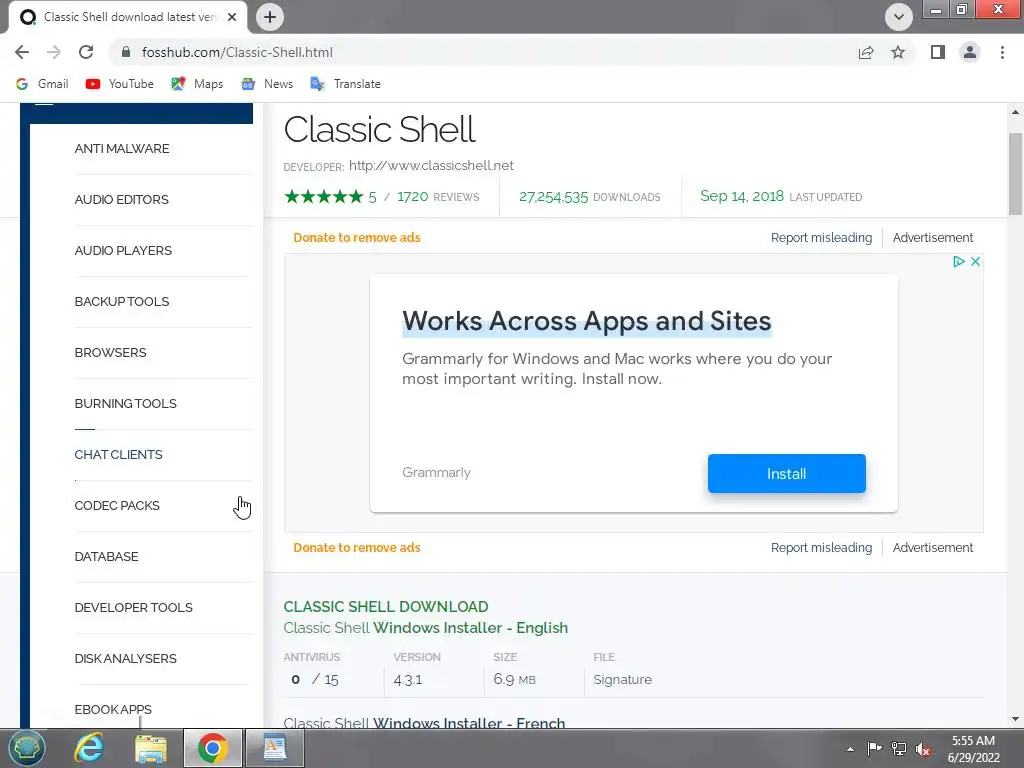The height and width of the screenshot is (768, 1024).
Task: Open the Backup Tools category
Action: tap(122, 302)
